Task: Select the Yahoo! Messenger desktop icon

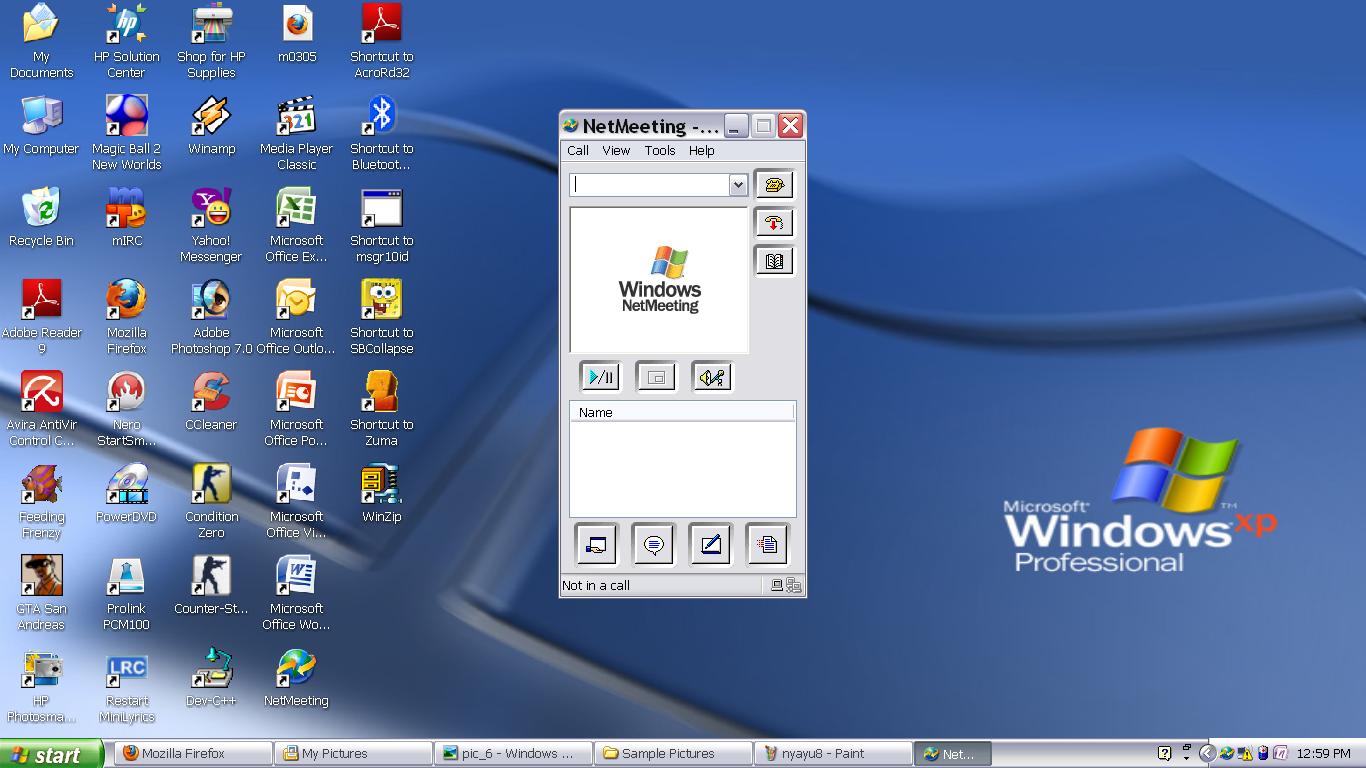Action: point(212,226)
